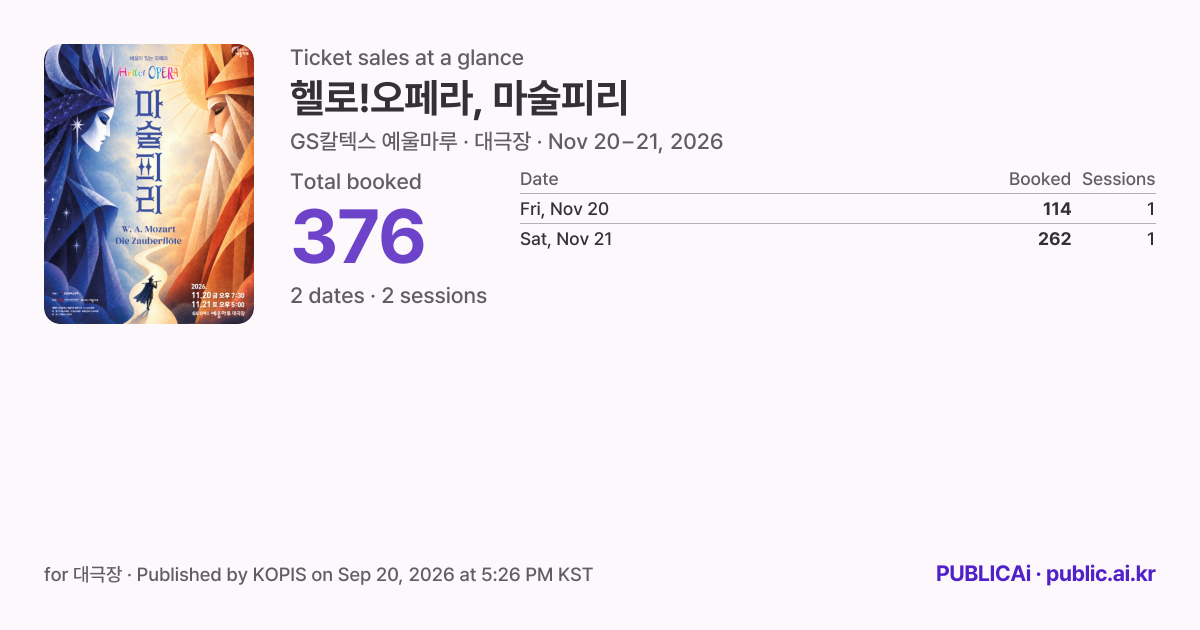This screenshot has width=1200, height=630.
Task: Click the Total booked label
Action: coord(356,182)
